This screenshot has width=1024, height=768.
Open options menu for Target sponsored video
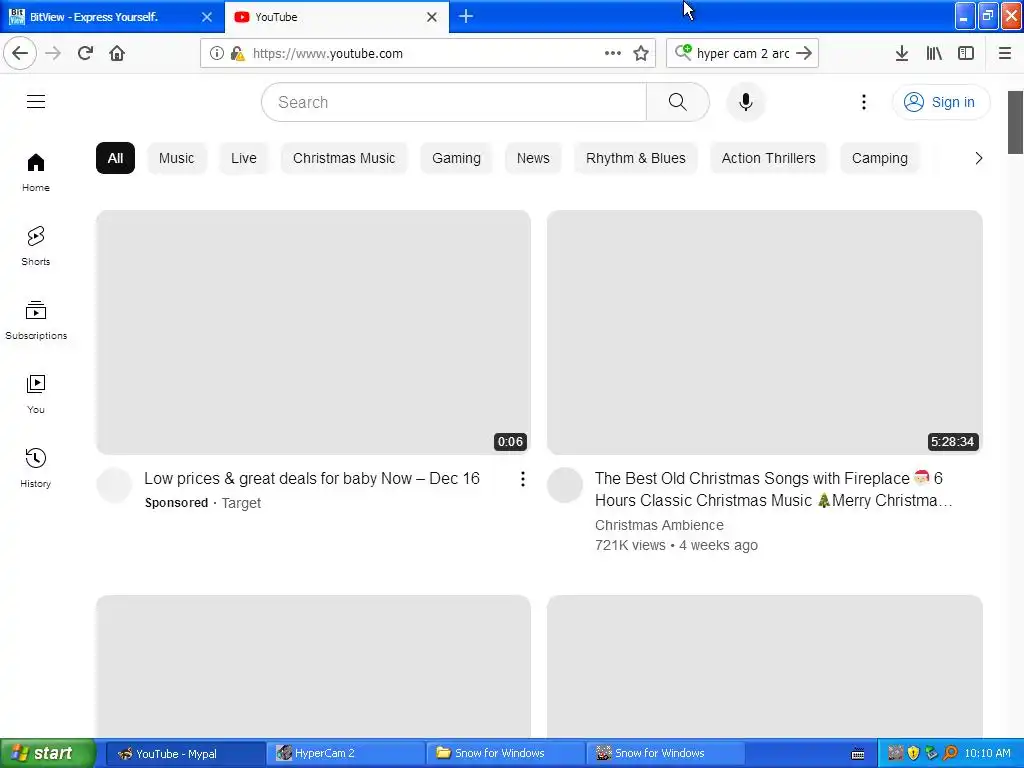[522, 479]
